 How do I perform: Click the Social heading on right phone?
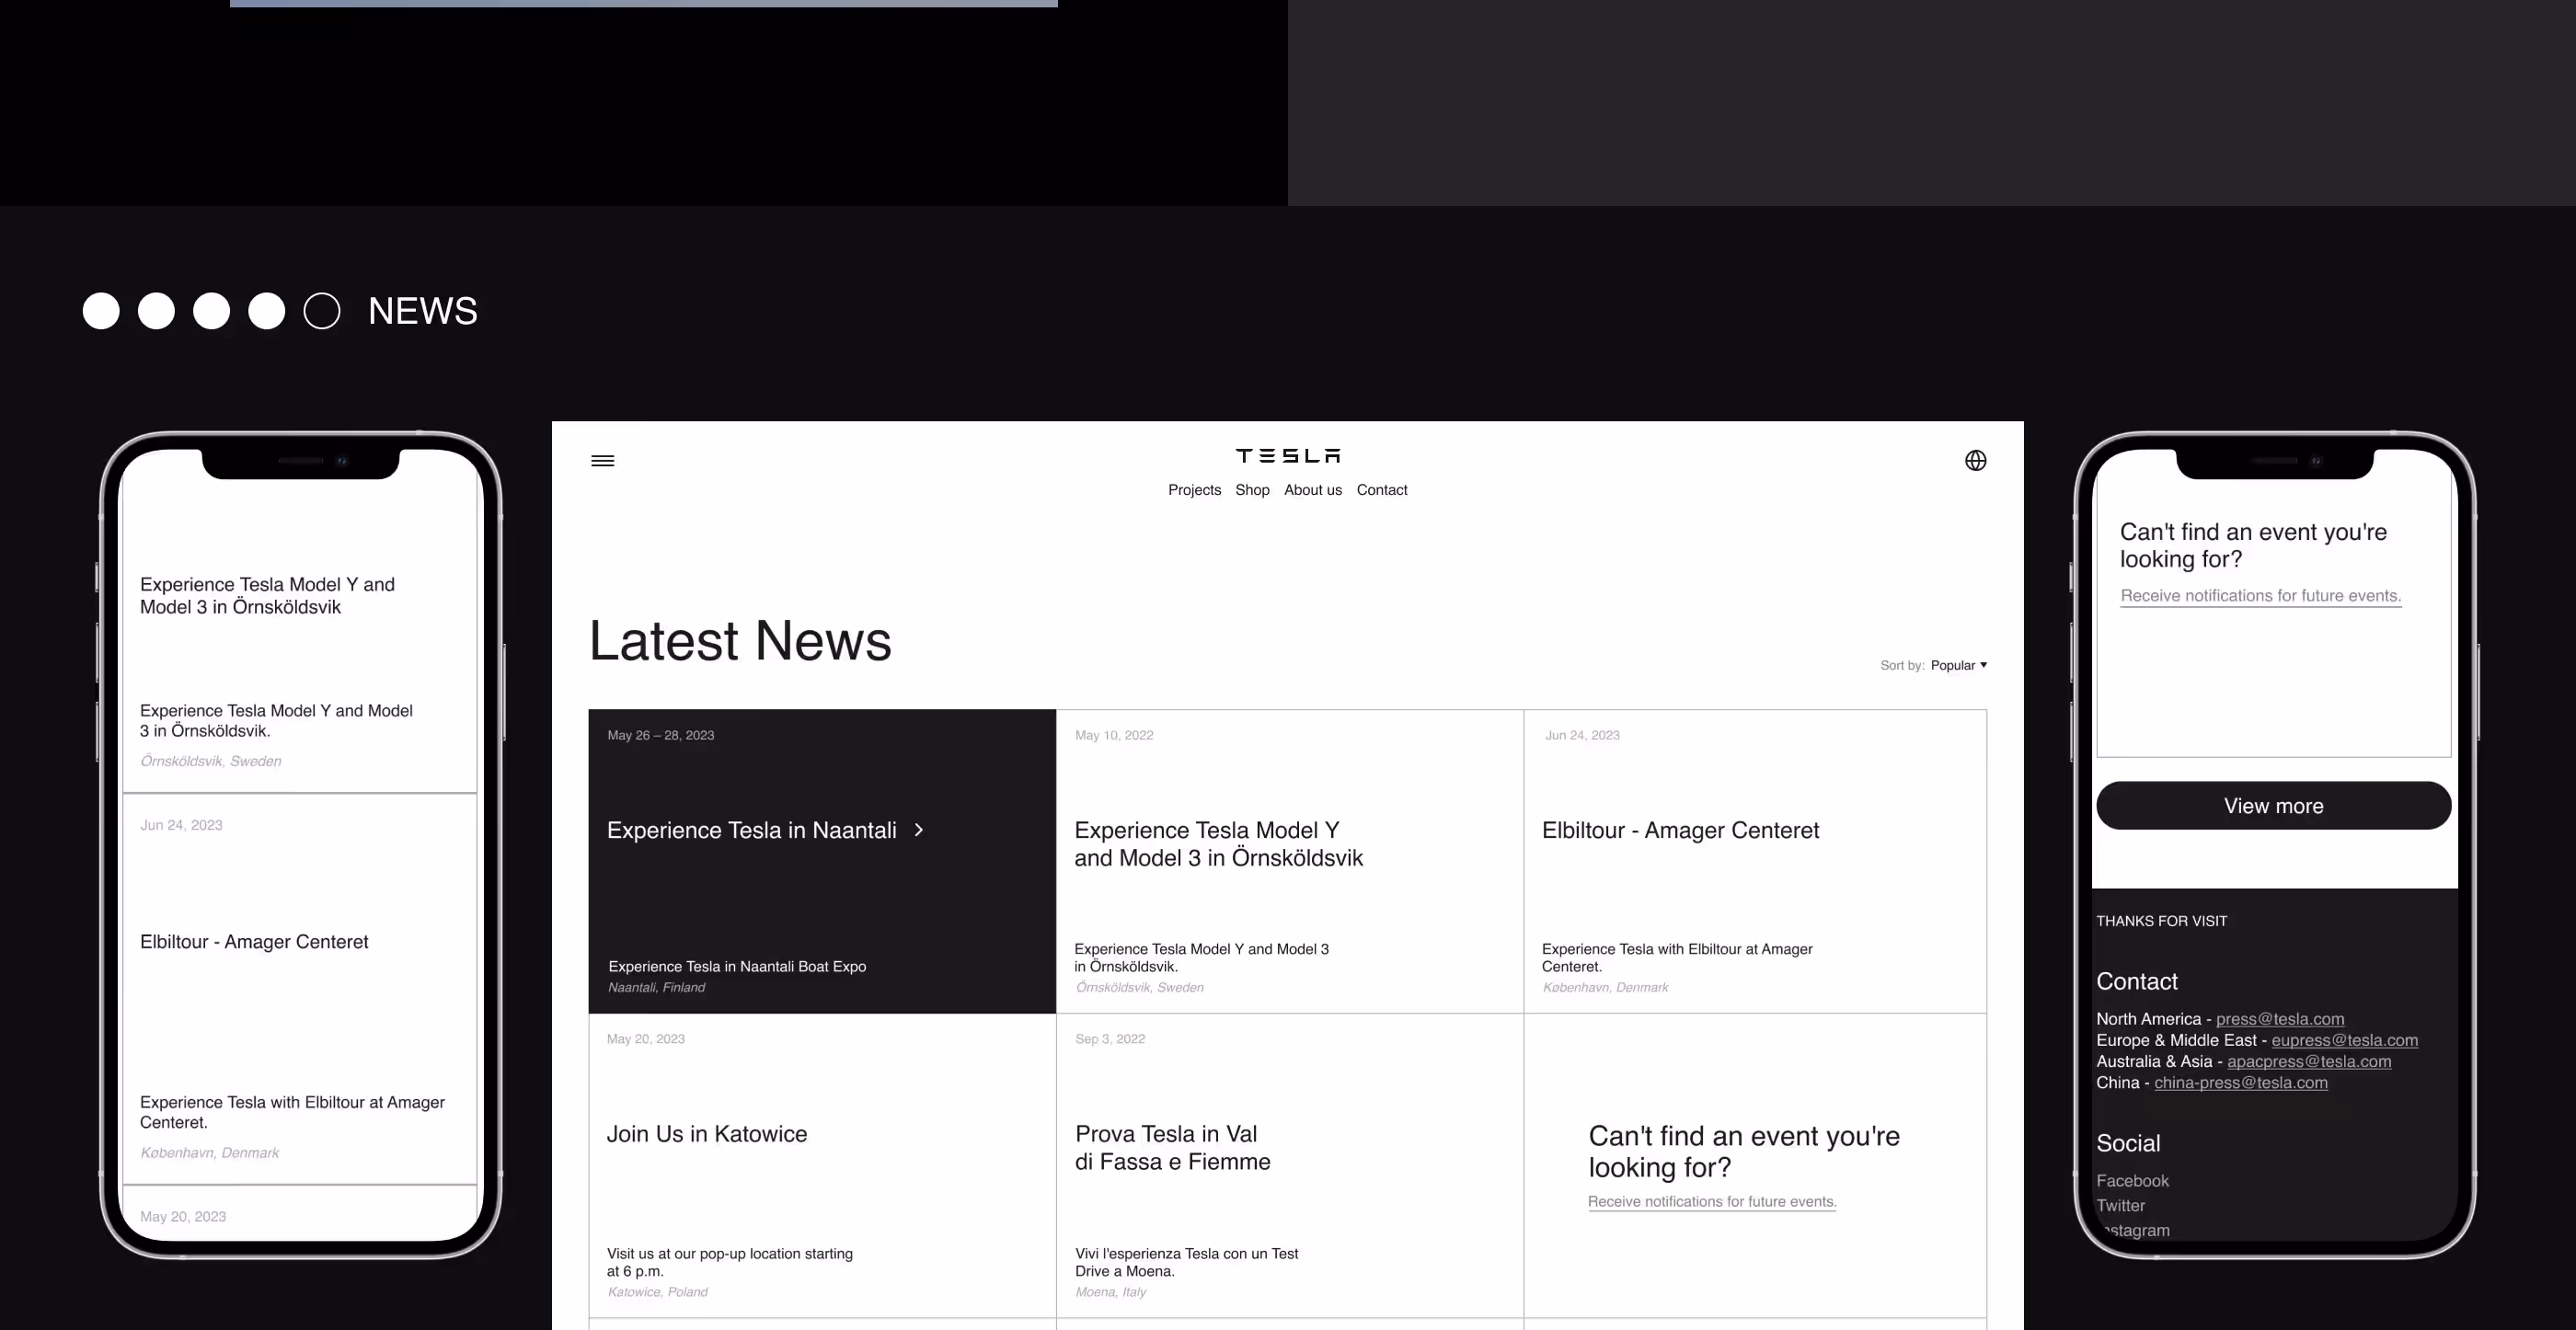coord(2128,1144)
